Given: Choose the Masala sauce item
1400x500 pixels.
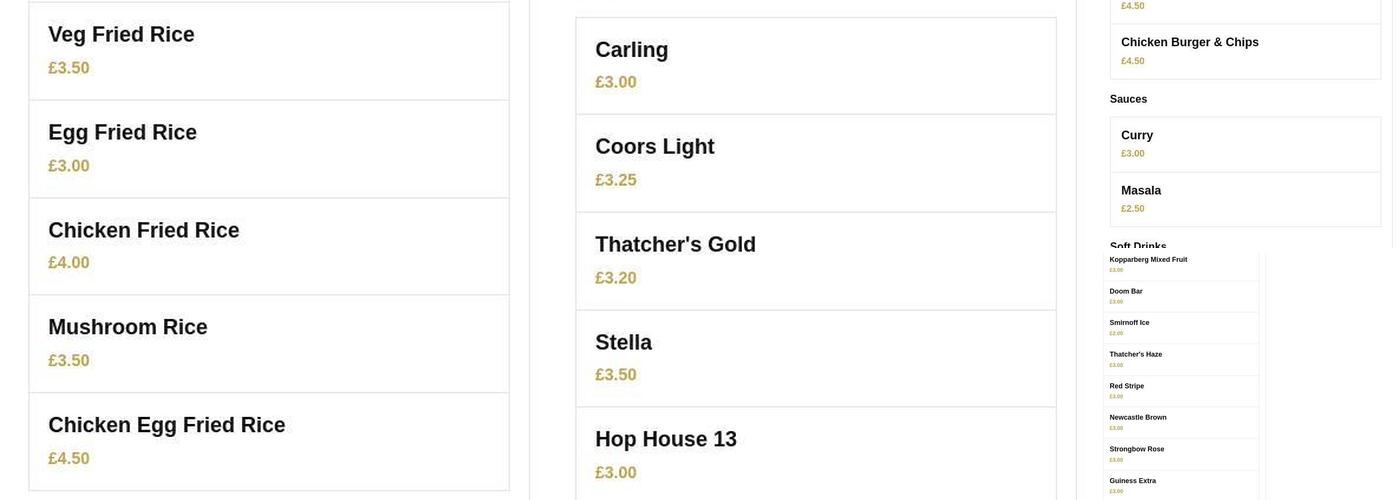Looking at the screenshot, I should [x=1245, y=199].
